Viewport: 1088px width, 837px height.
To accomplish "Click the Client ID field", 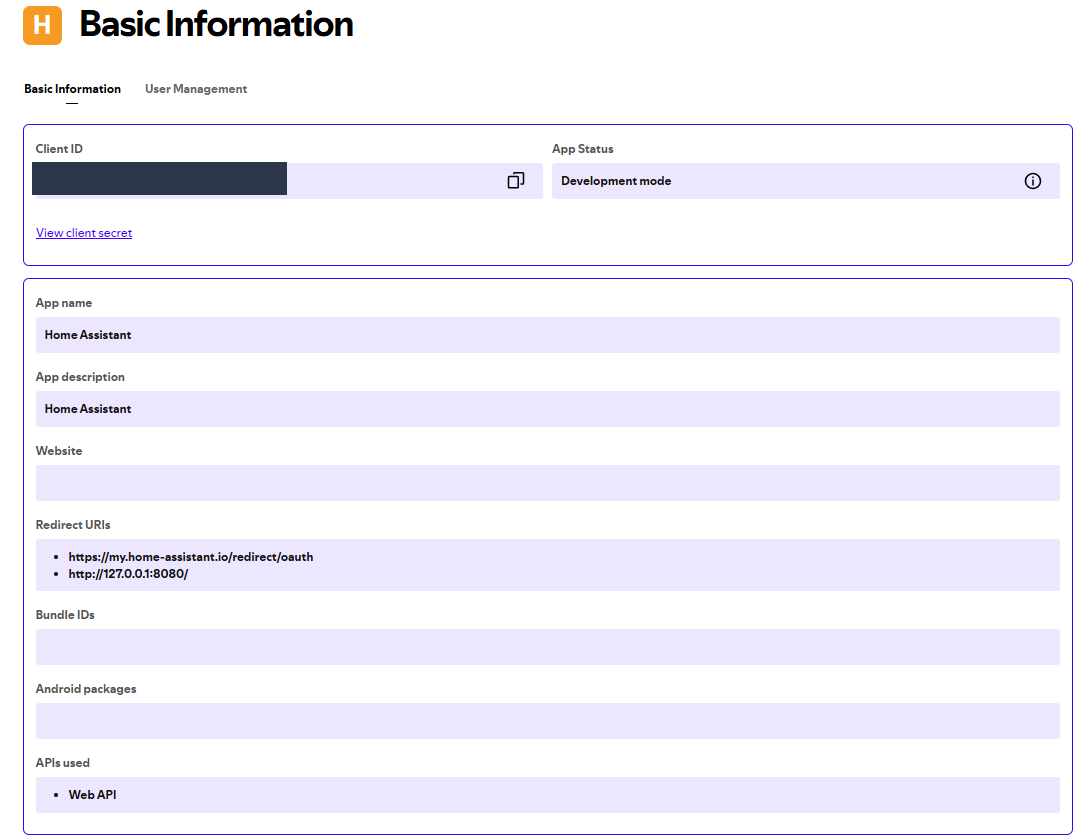I will pos(390,181).
